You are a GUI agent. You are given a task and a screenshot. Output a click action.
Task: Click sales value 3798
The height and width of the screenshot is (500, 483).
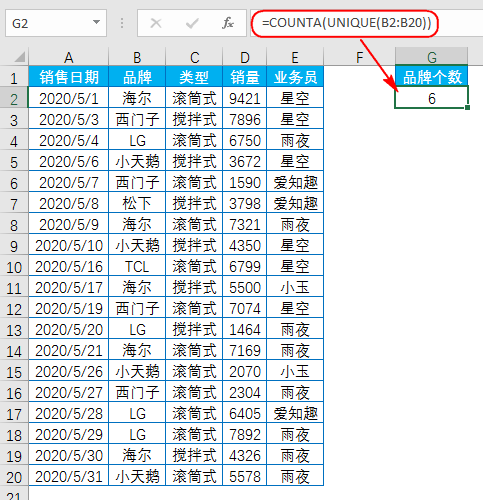click(245, 202)
